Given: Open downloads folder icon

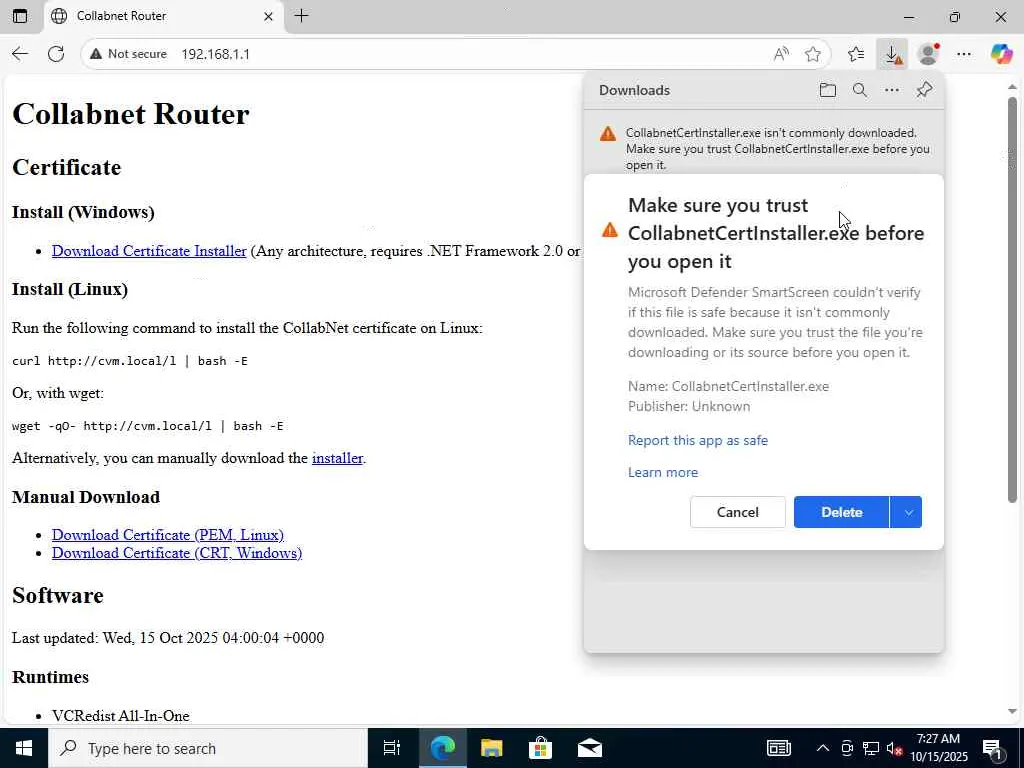Looking at the screenshot, I should 827,90.
